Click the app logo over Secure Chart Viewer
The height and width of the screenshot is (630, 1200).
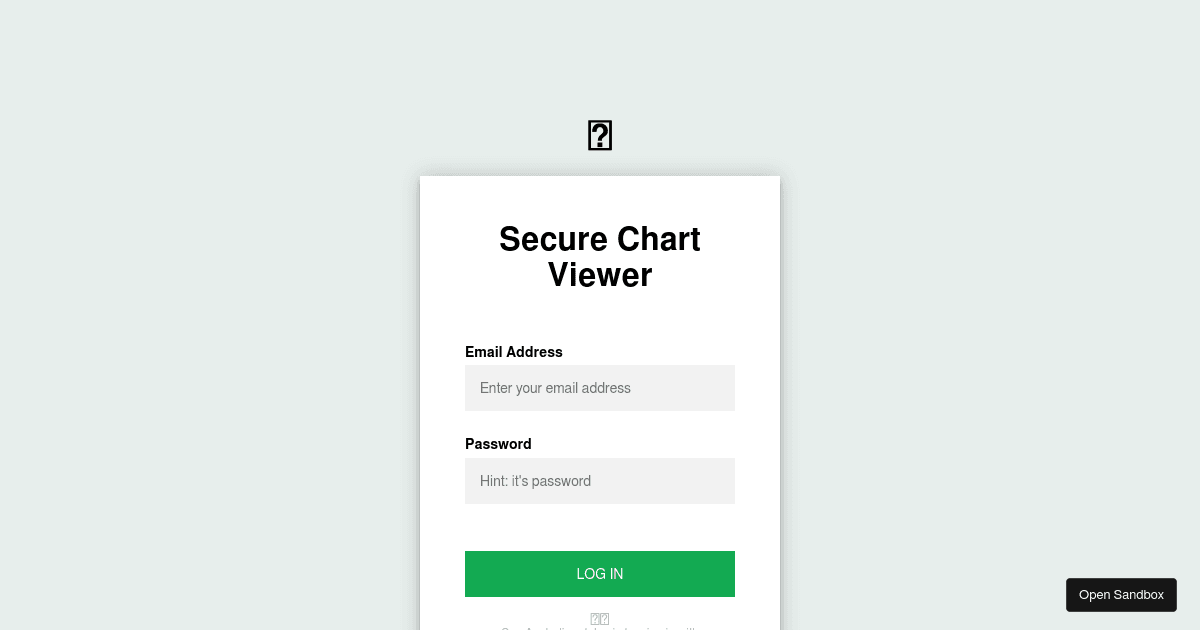pos(600,134)
